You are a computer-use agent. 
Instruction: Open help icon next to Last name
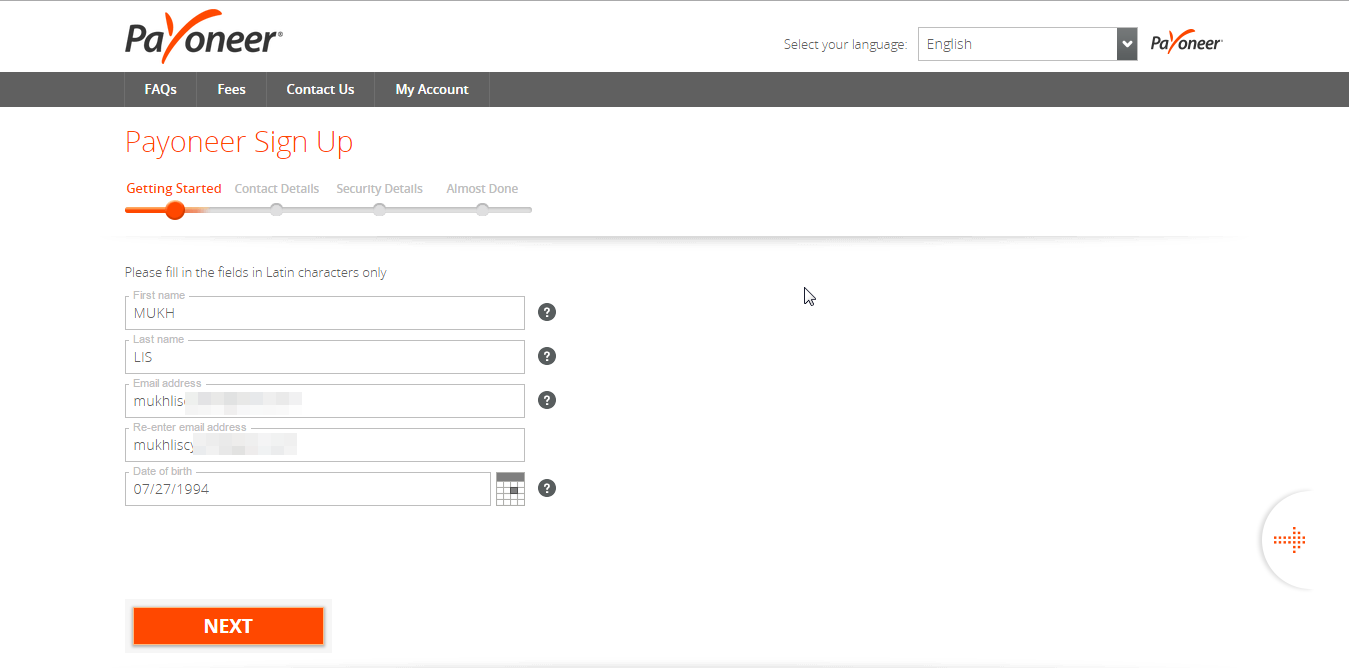547,356
